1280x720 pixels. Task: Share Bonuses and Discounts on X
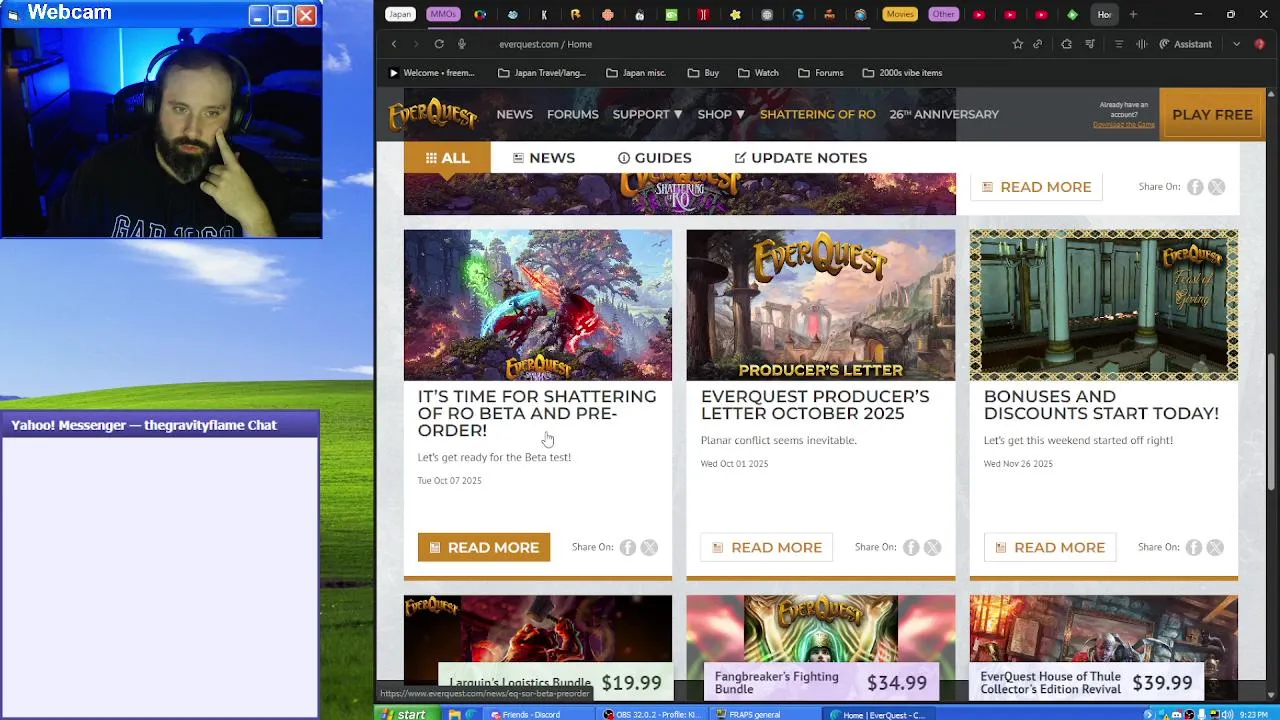pos(1216,547)
